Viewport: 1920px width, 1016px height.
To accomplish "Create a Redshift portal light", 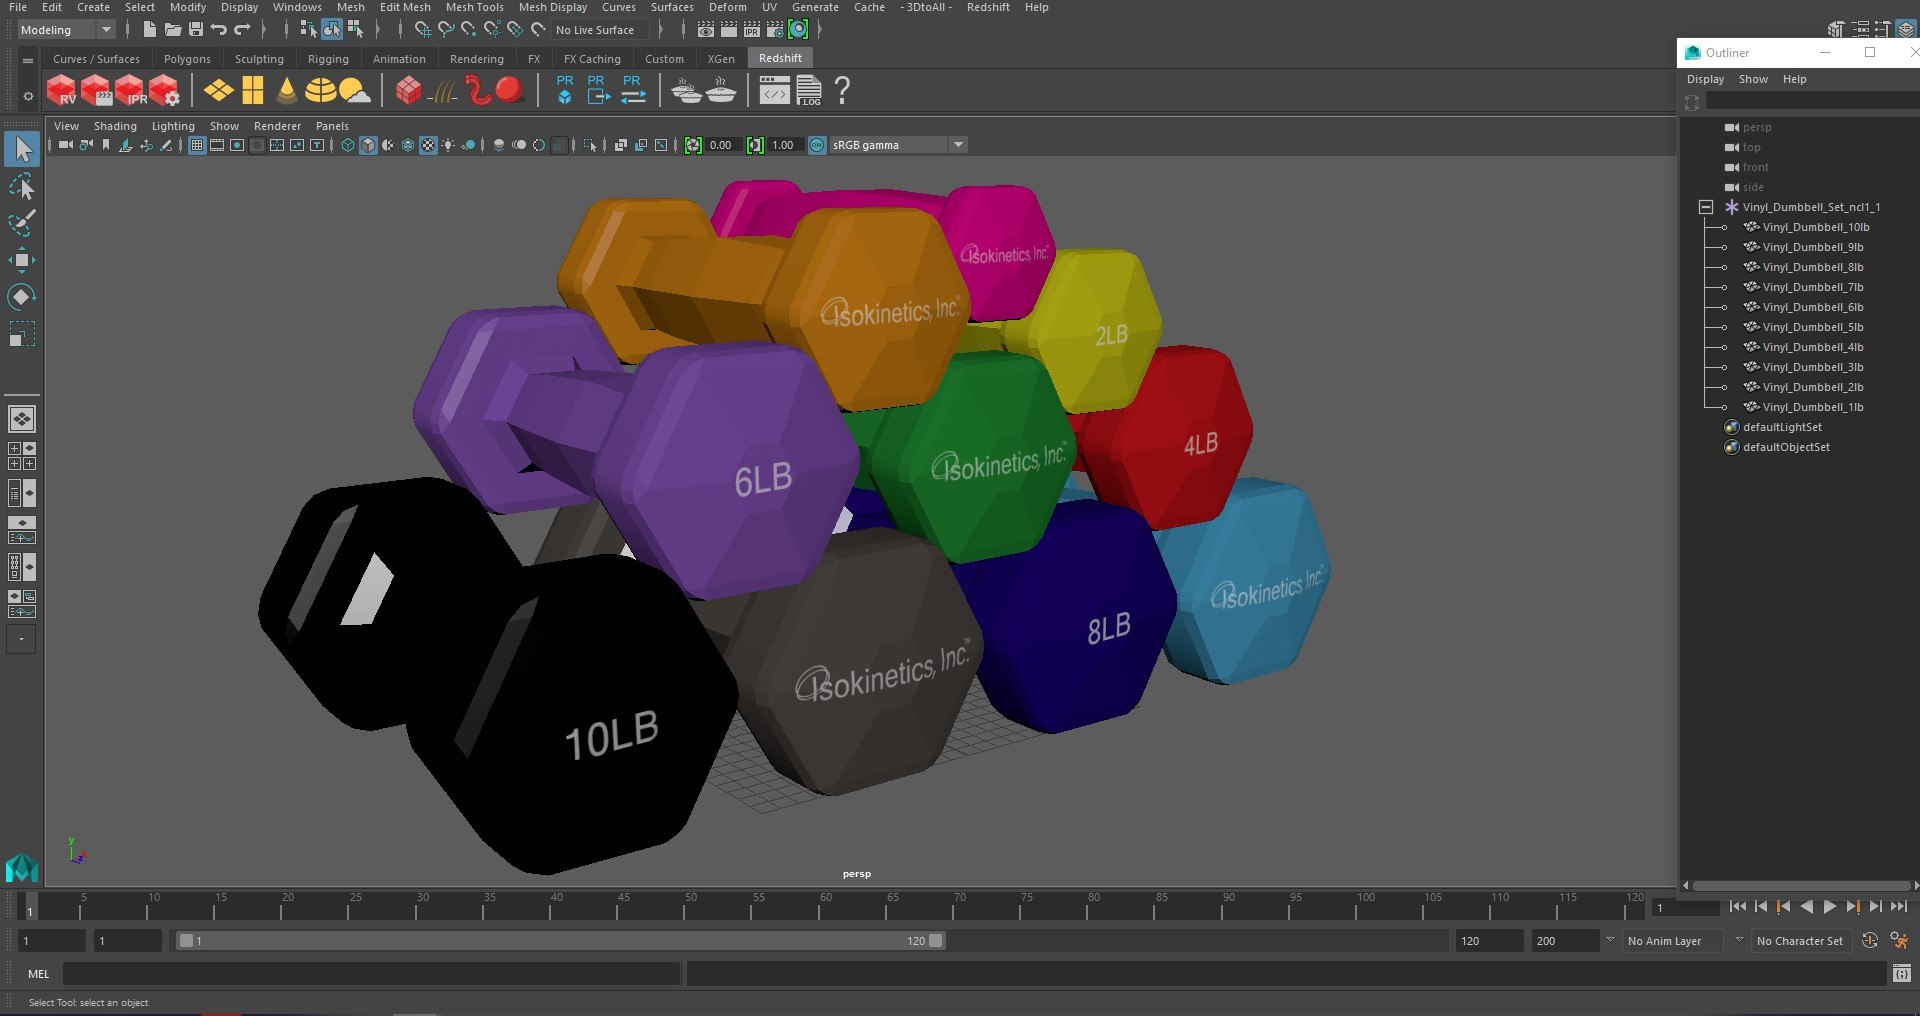I will click(253, 91).
